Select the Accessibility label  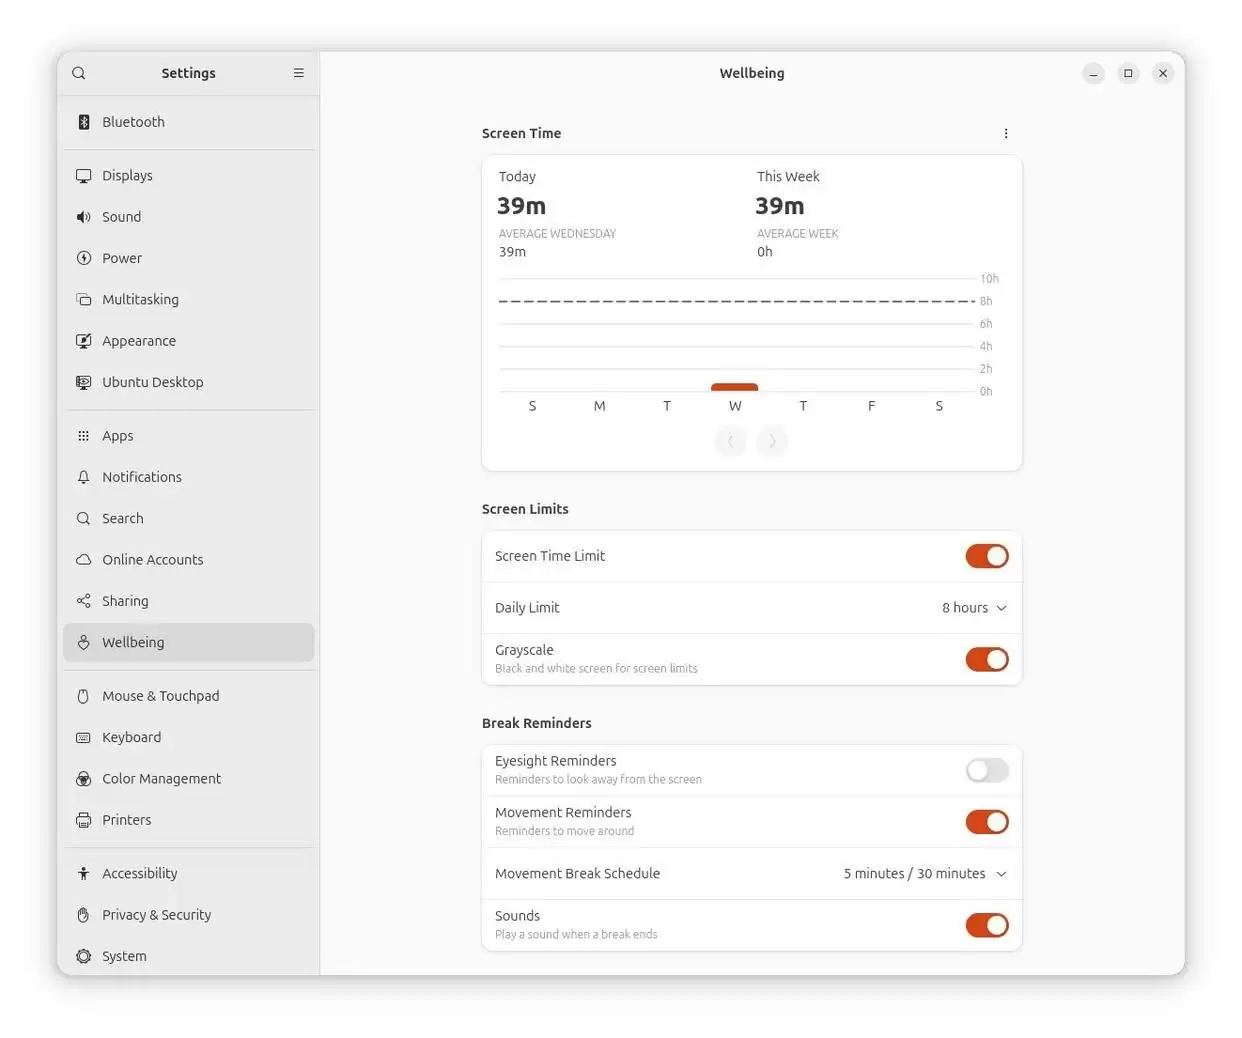(139, 874)
